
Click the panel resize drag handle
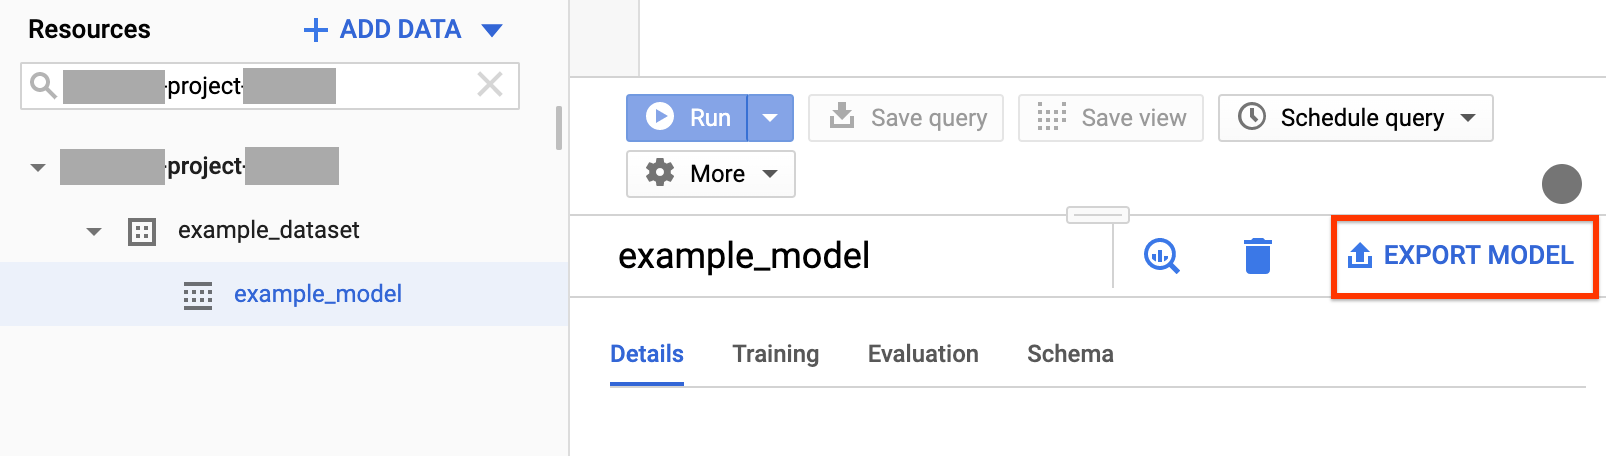point(1097,215)
